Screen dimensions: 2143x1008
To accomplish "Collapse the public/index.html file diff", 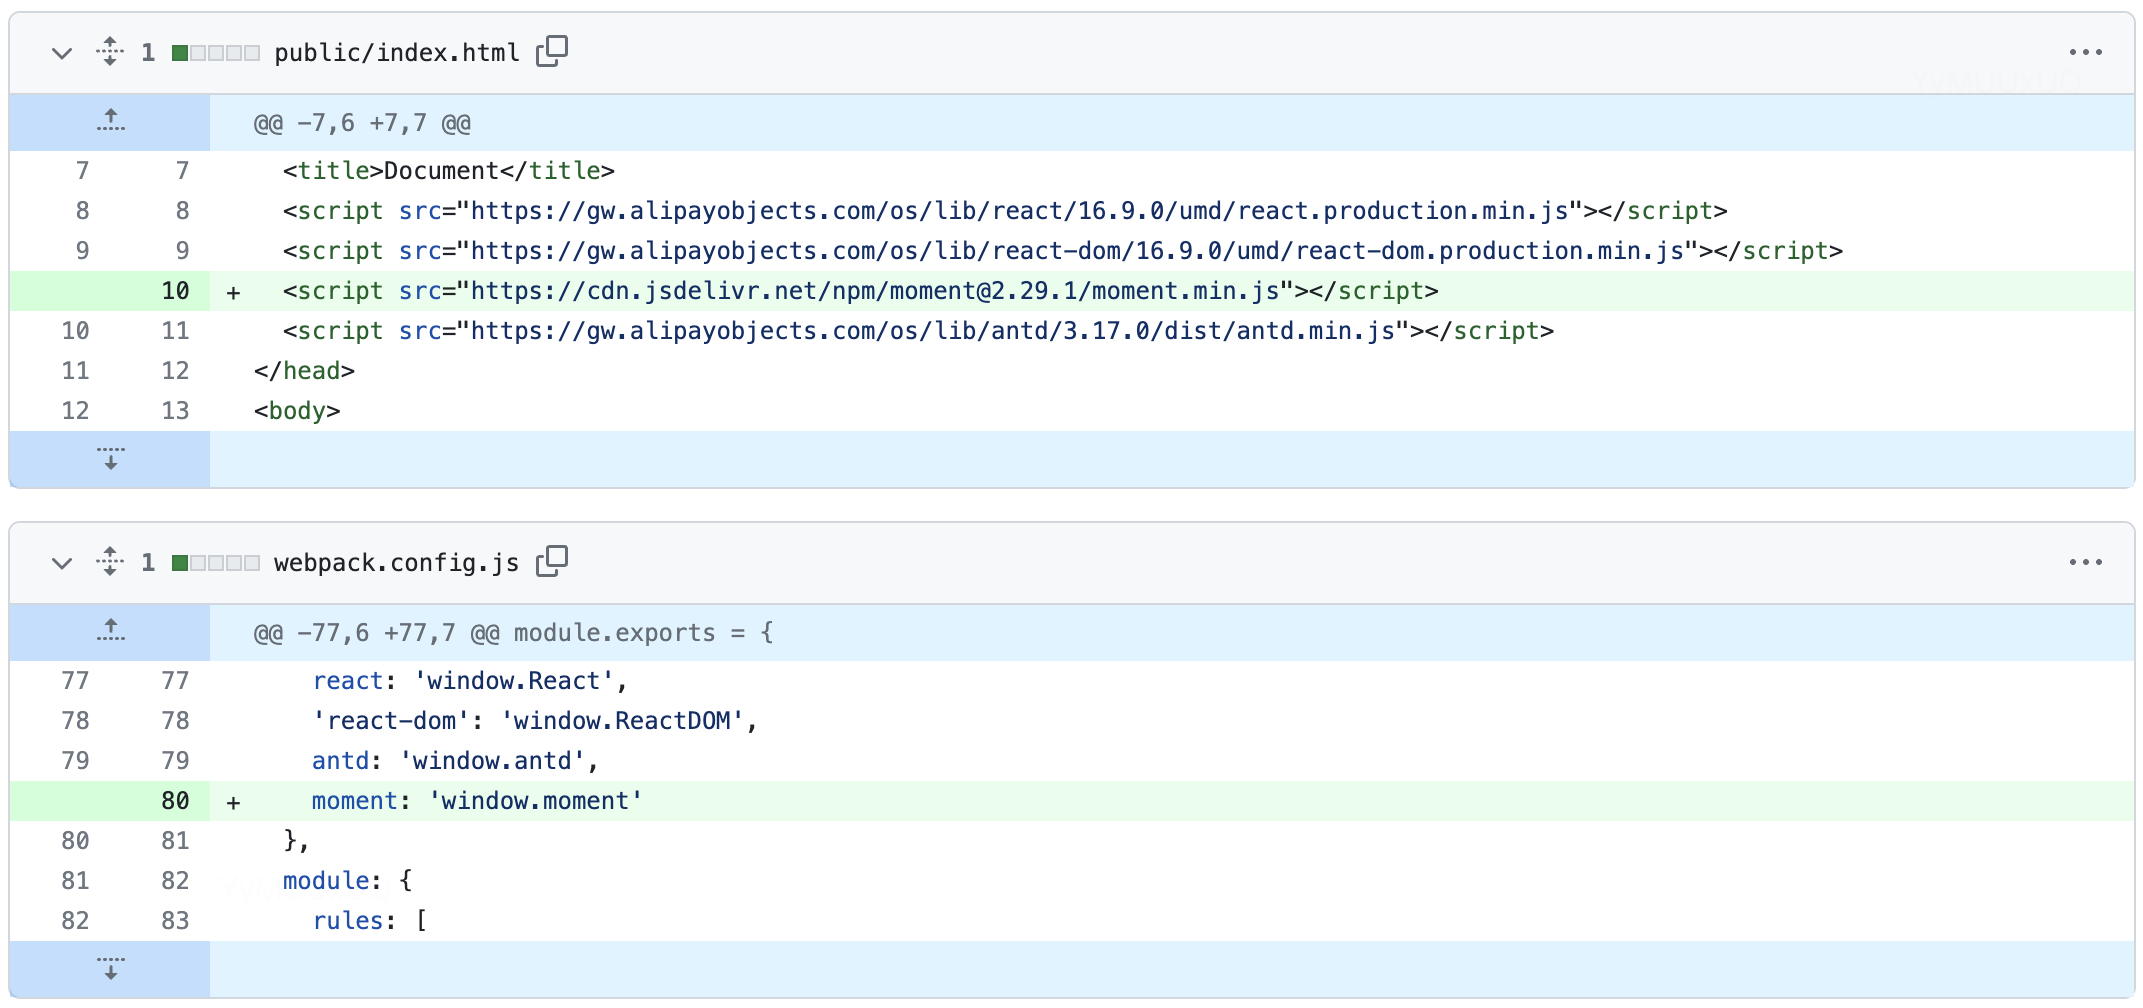I will point(62,53).
